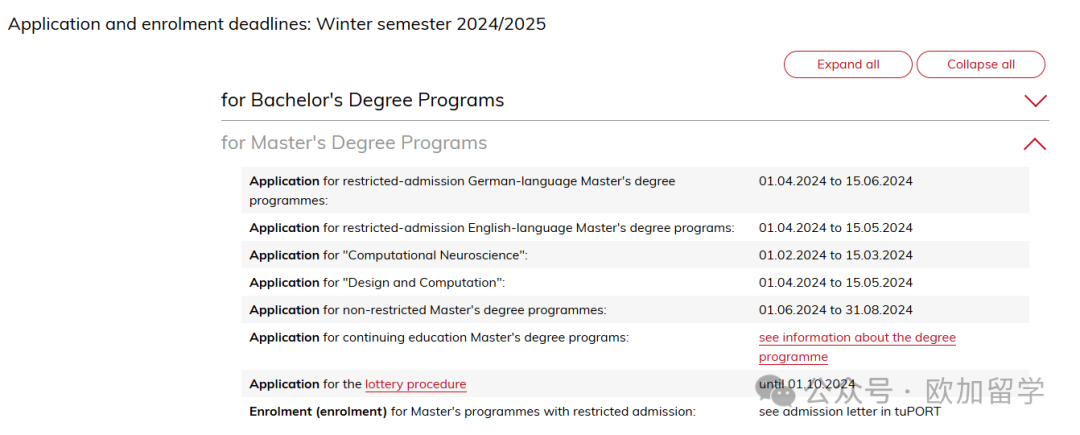Click 'see admission letter in tuPORT' text
The height and width of the screenshot is (435, 1080).
(x=849, y=412)
